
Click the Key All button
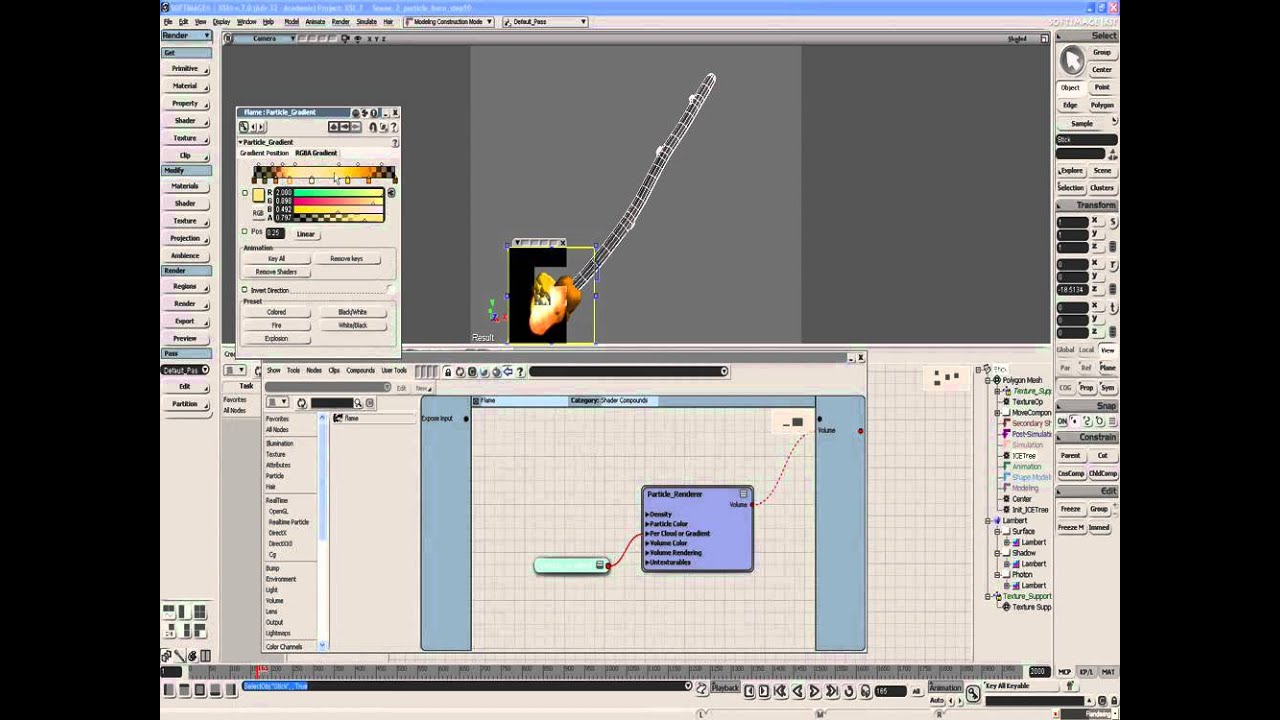click(x=276, y=259)
